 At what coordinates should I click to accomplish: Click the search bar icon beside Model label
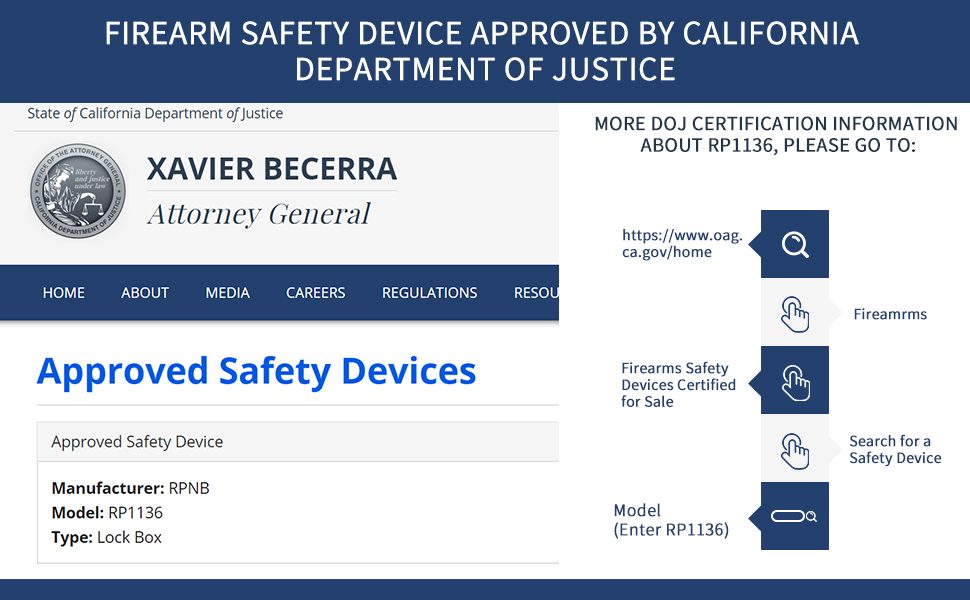click(795, 516)
